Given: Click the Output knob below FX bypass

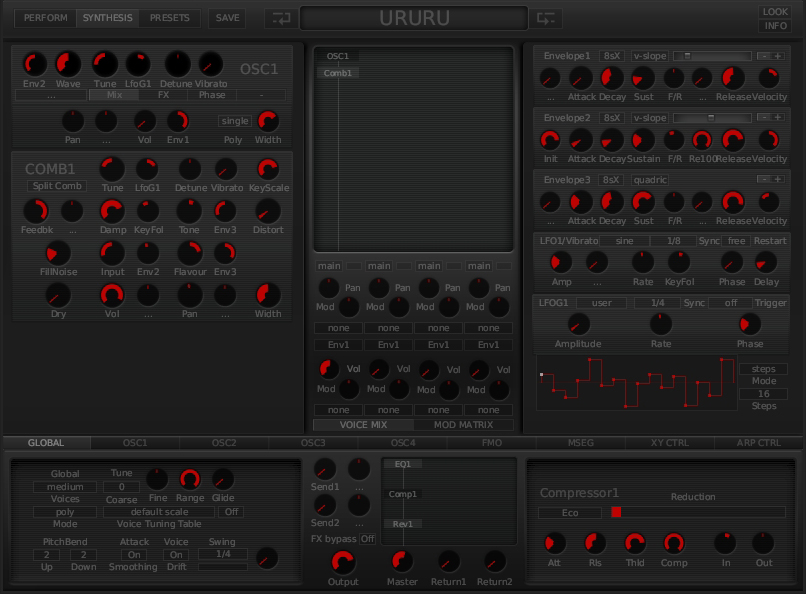Looking at the screenshot, I should [x=343, y=562].
